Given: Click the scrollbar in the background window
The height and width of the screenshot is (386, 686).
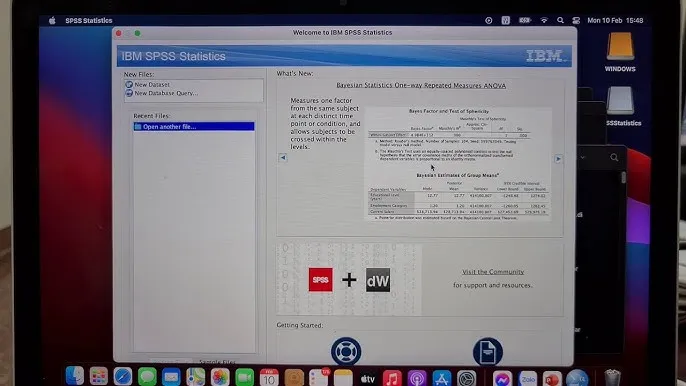Looking at the screenshot, I should 623,177.
